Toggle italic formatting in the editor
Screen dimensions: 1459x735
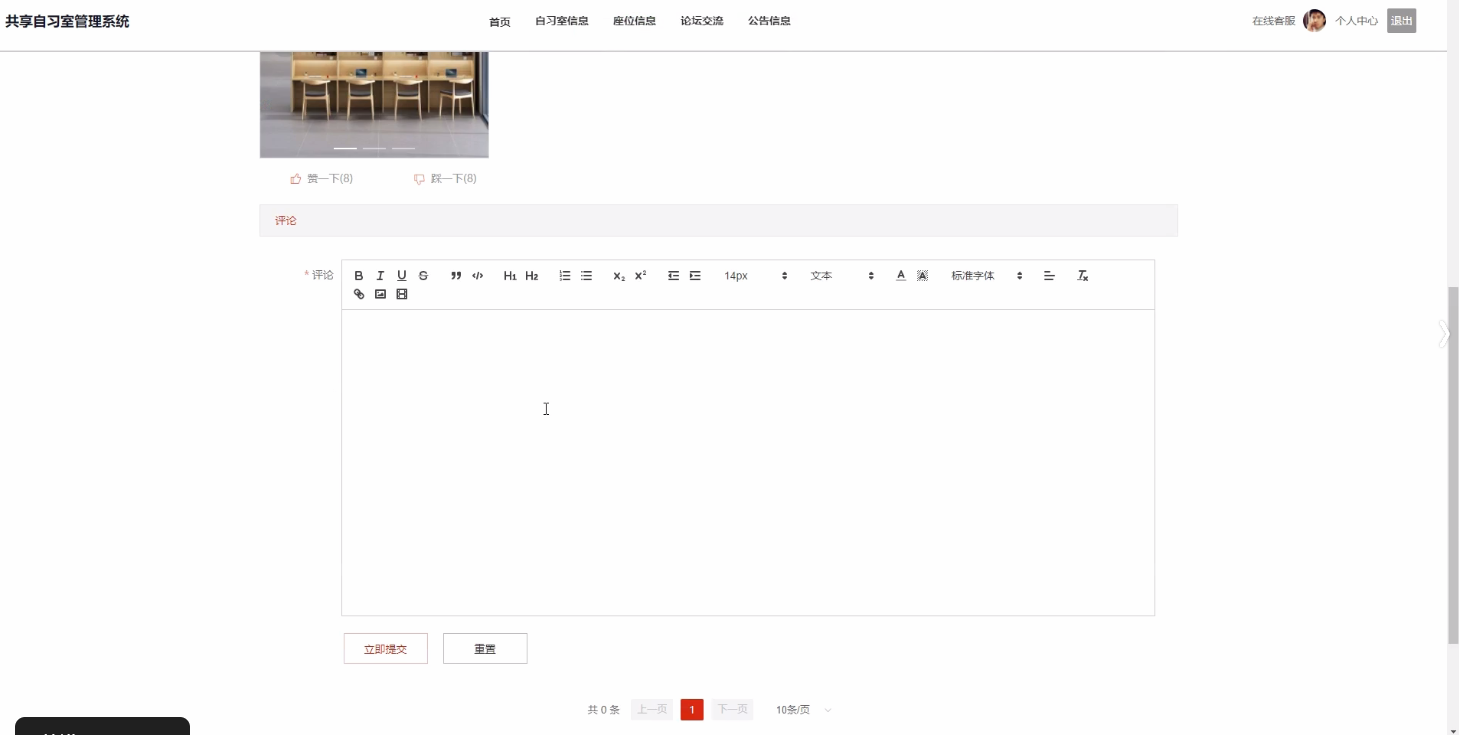[x=380, y=276]
